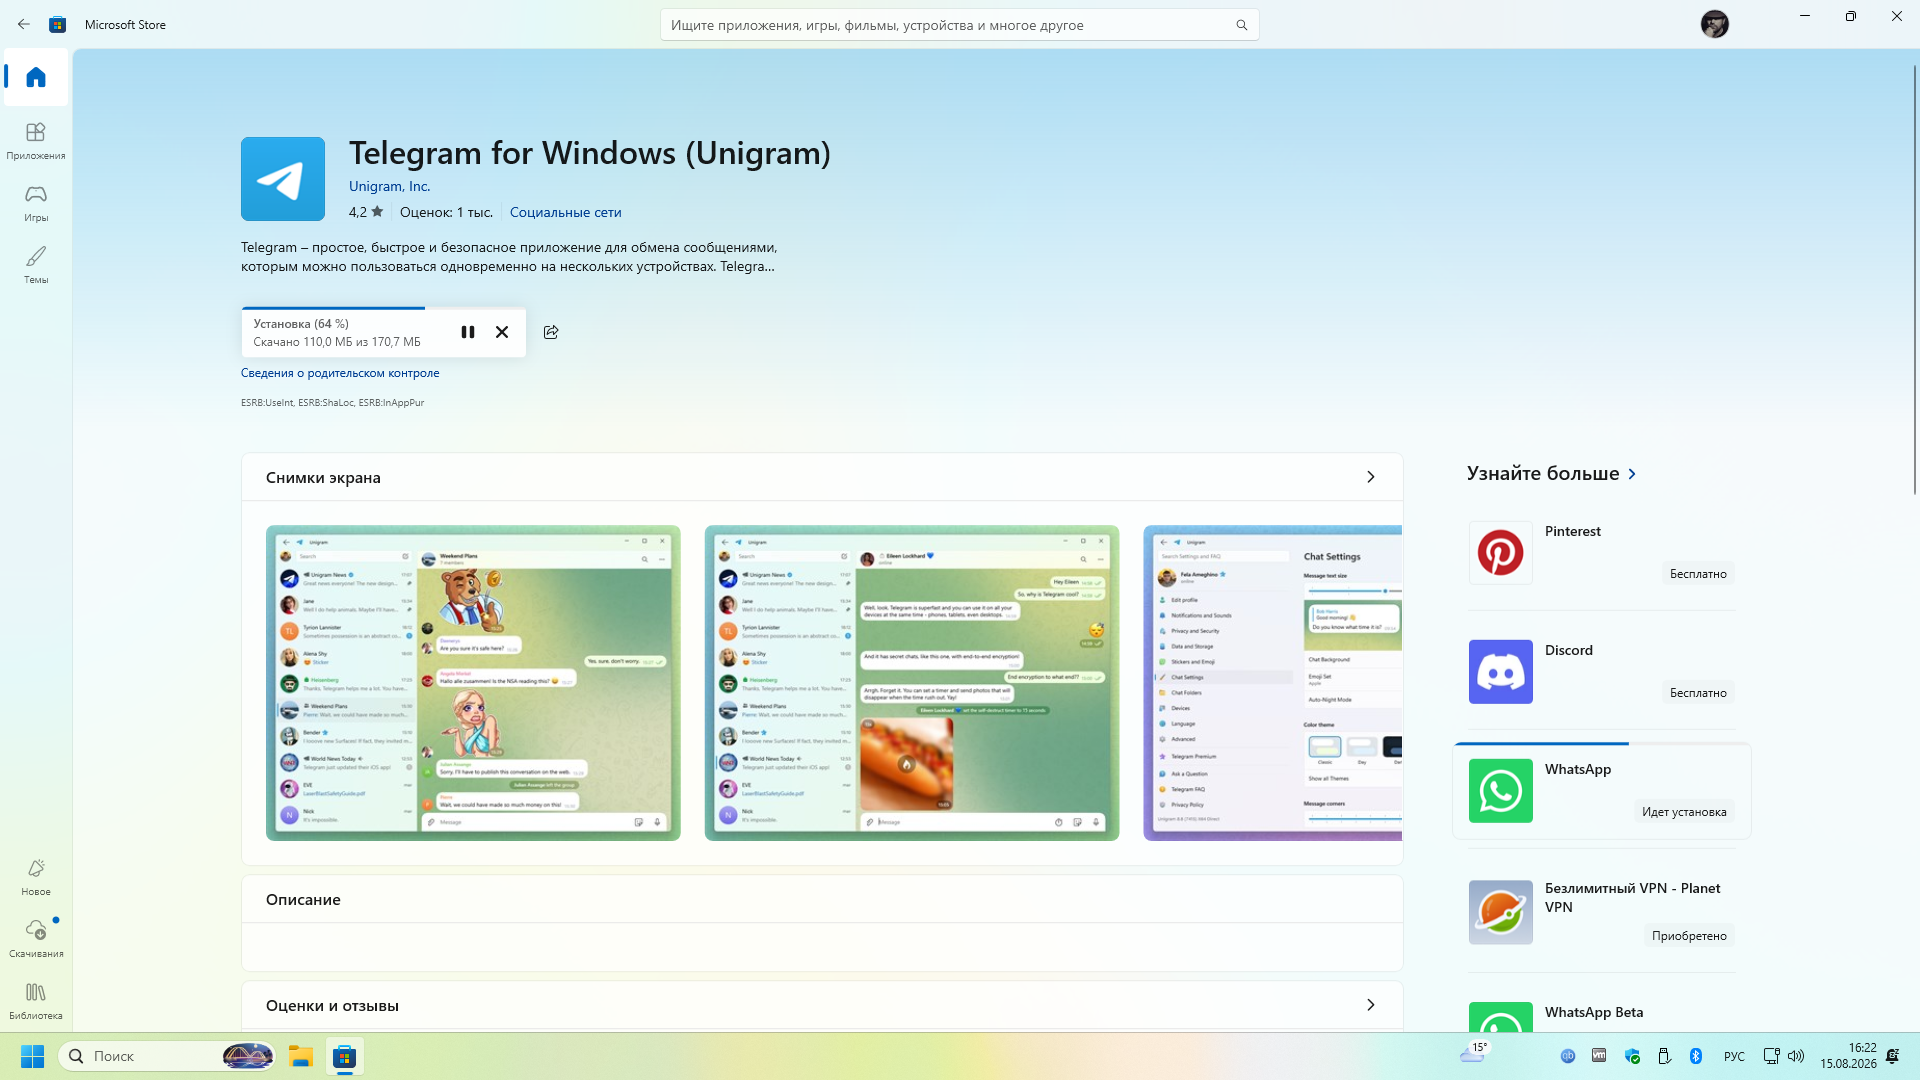Click the Скачано 110,0 МБ из 170,7 МБ text
The image size is (1920, 1080).
coord(337,342)
